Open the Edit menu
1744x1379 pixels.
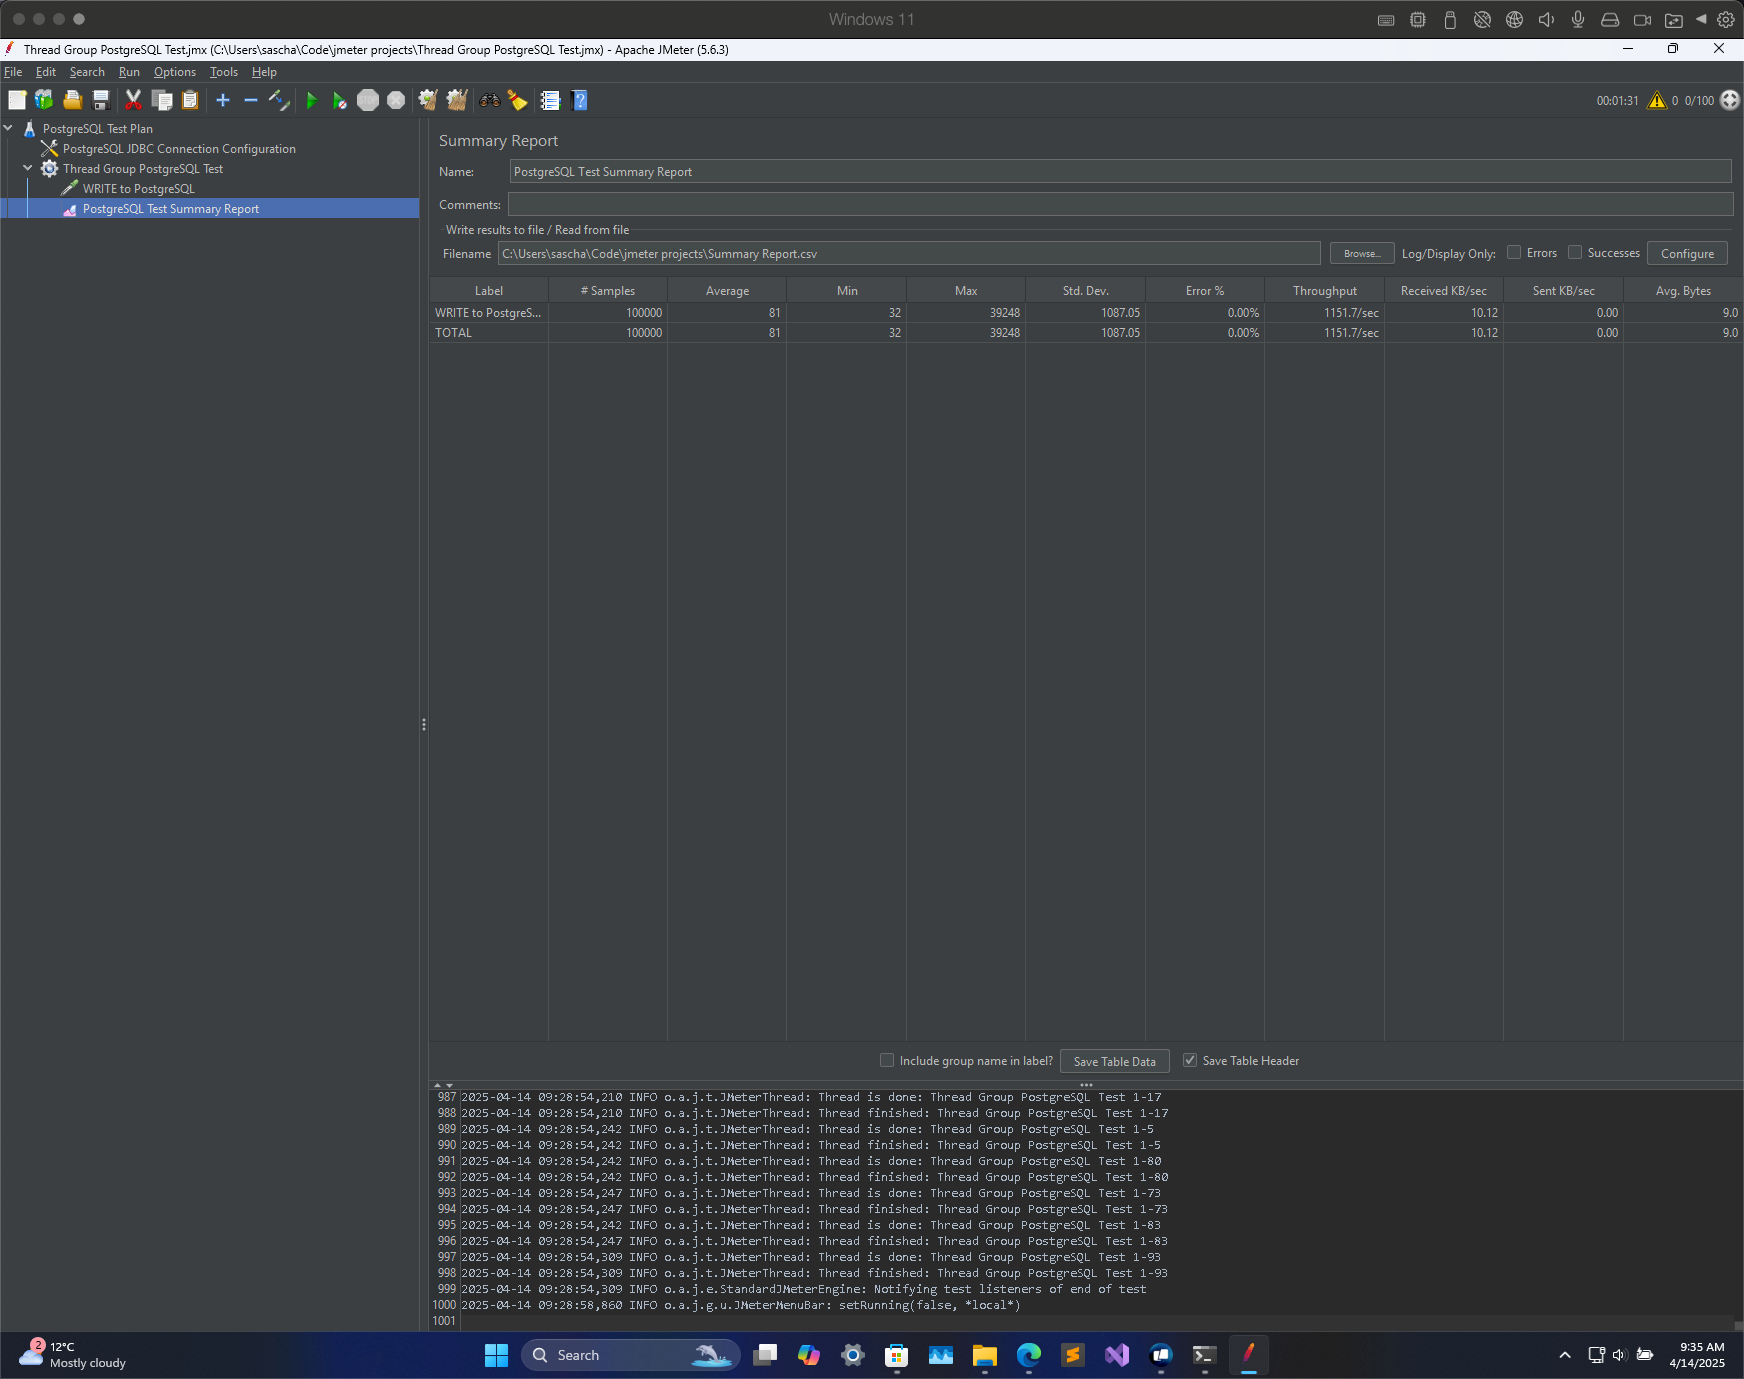[x=46, y=72]
